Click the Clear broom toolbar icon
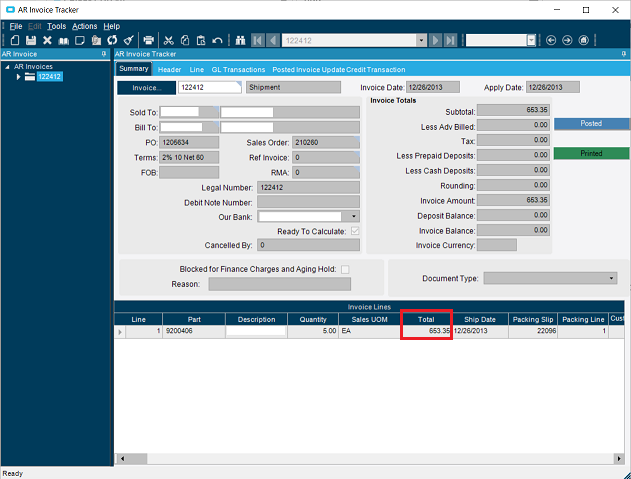The width and height of the screenshot is (631, 479). (128, 40)
